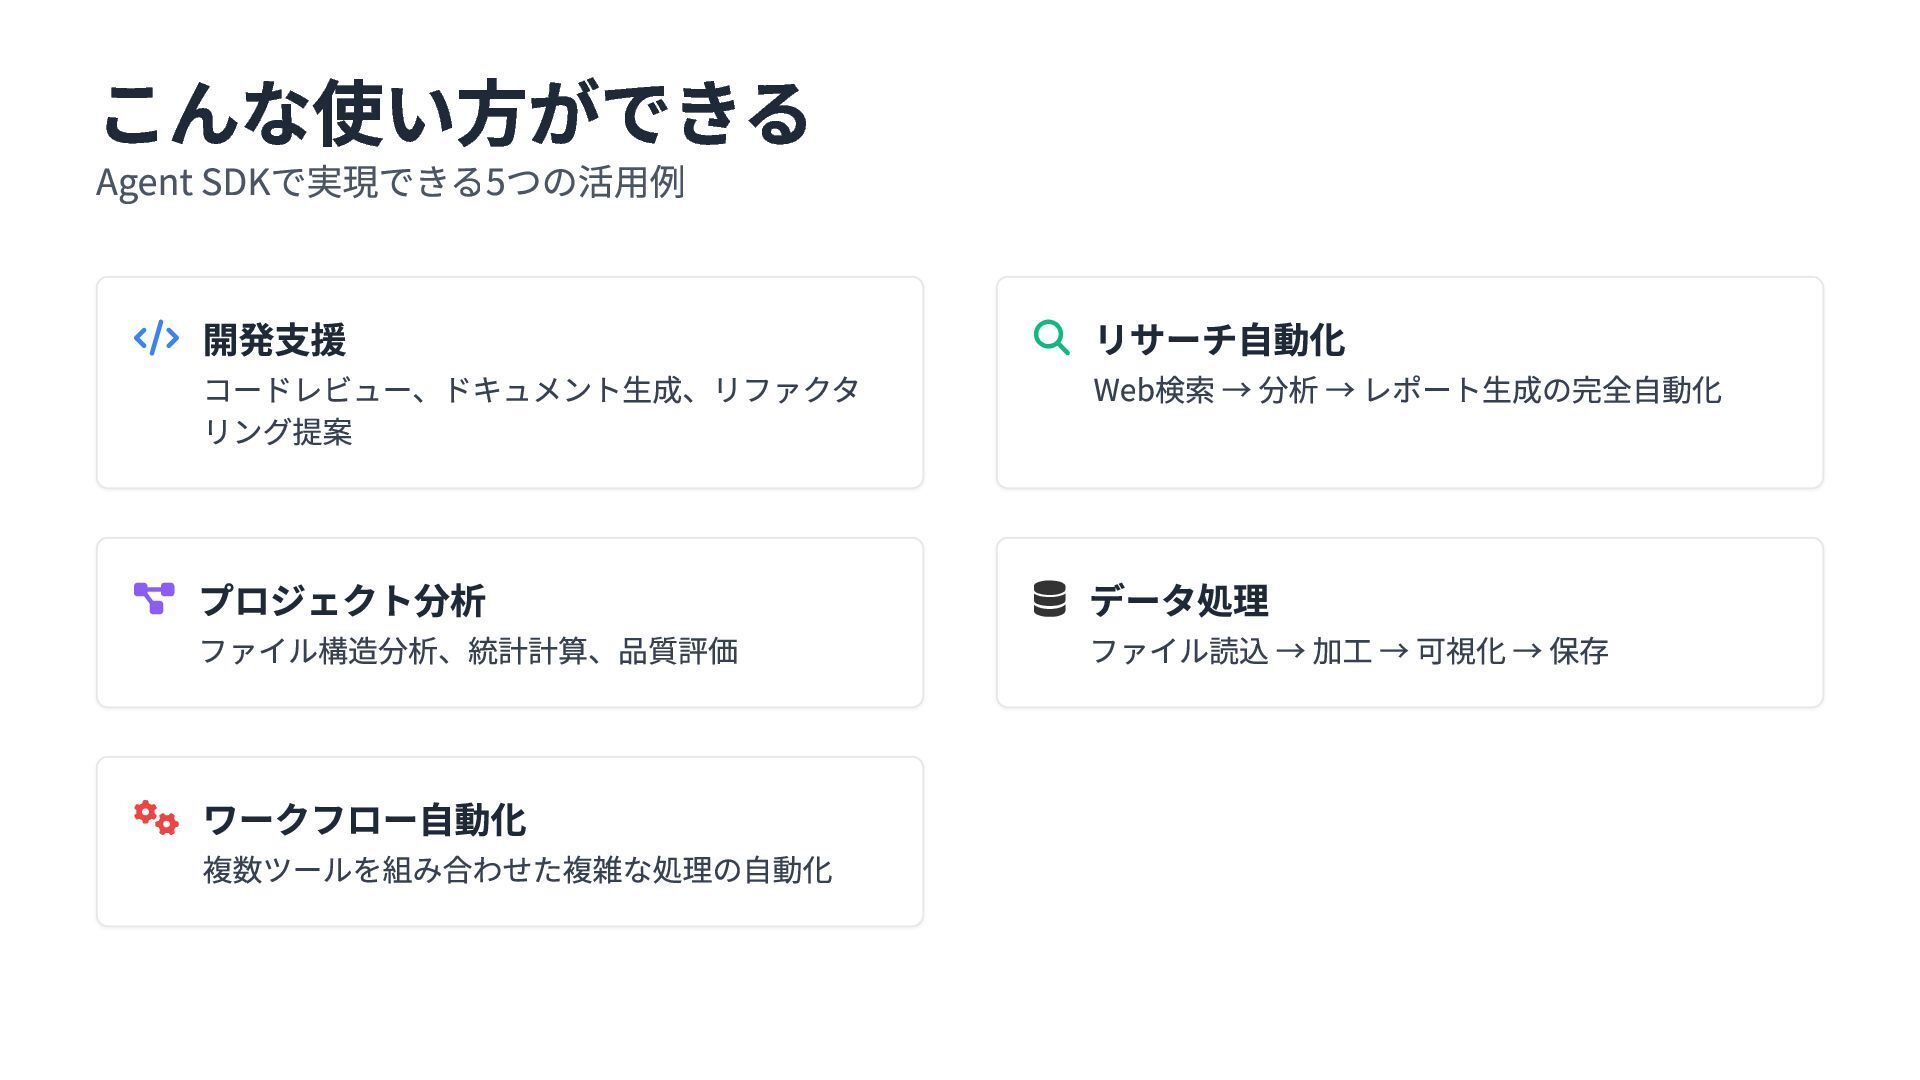Viewport: 1920px width, 1080px height.
Task: Click the コードレビュー description text
Action: 531,390
